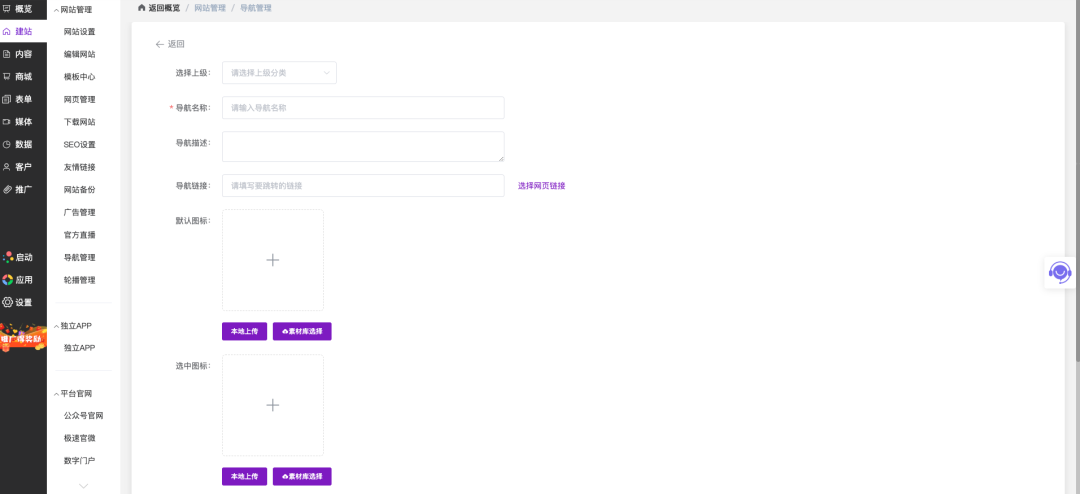This screenshot has width=1080, height=494.
Task: Click the 数据 pie chart icon
Action: pyautogui.click(x=7, y=145)
